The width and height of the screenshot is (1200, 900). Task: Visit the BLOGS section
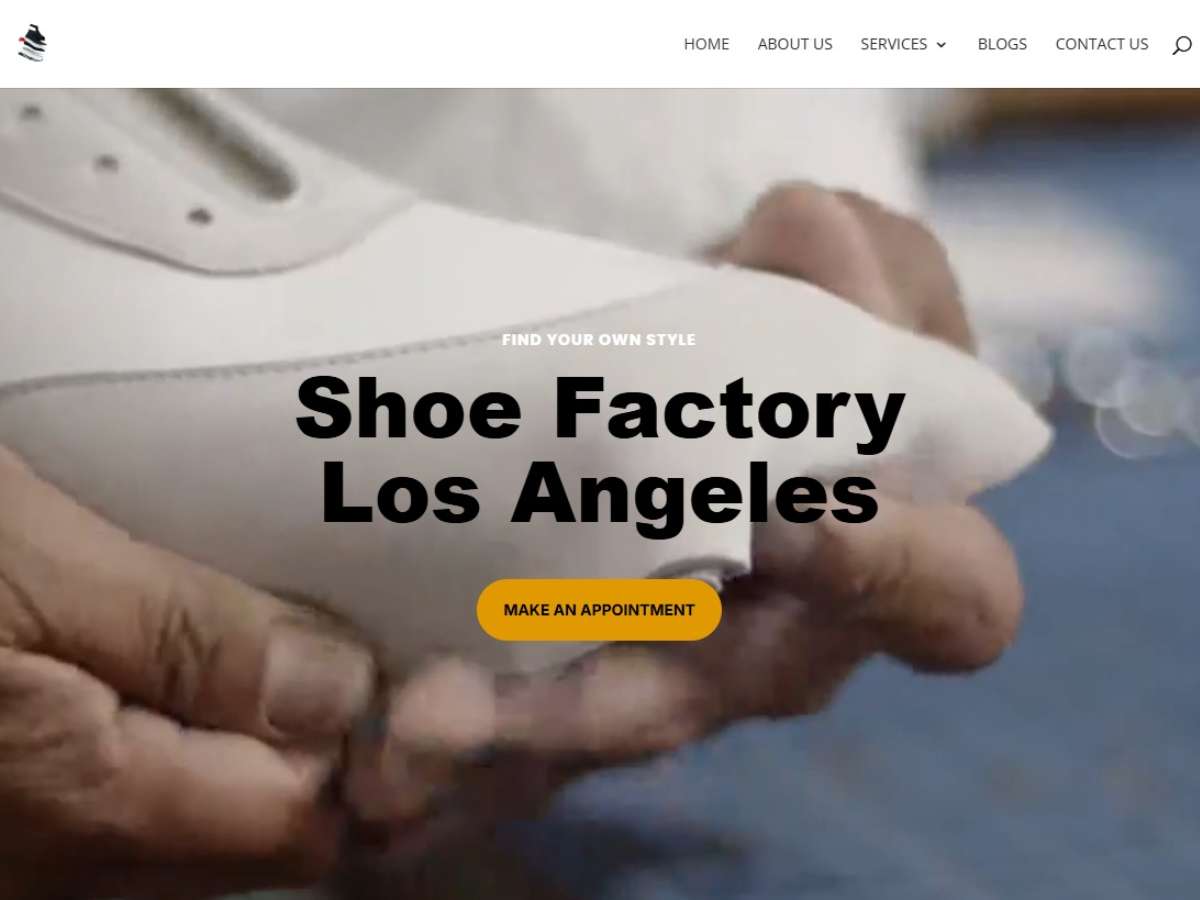(x=1002, y=44)
